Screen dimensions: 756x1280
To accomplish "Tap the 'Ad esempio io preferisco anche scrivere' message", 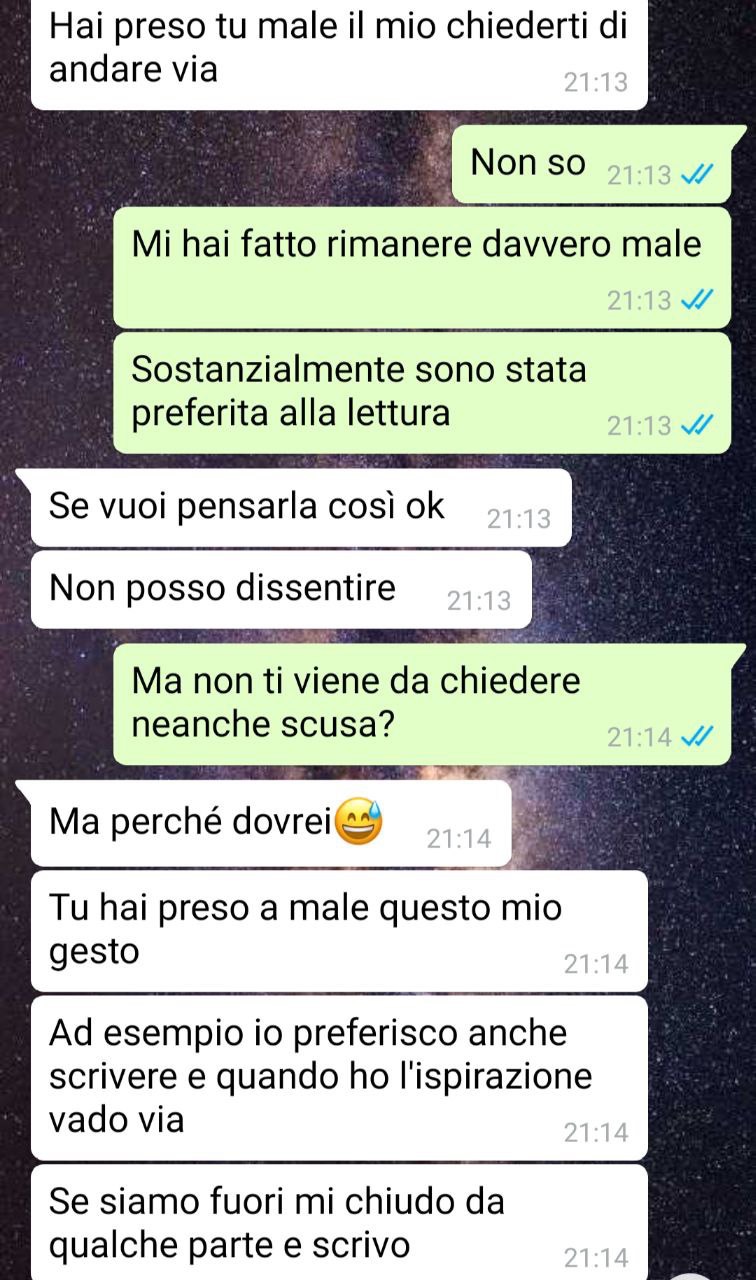I will pyautogui.click(x=339, y=1076).
